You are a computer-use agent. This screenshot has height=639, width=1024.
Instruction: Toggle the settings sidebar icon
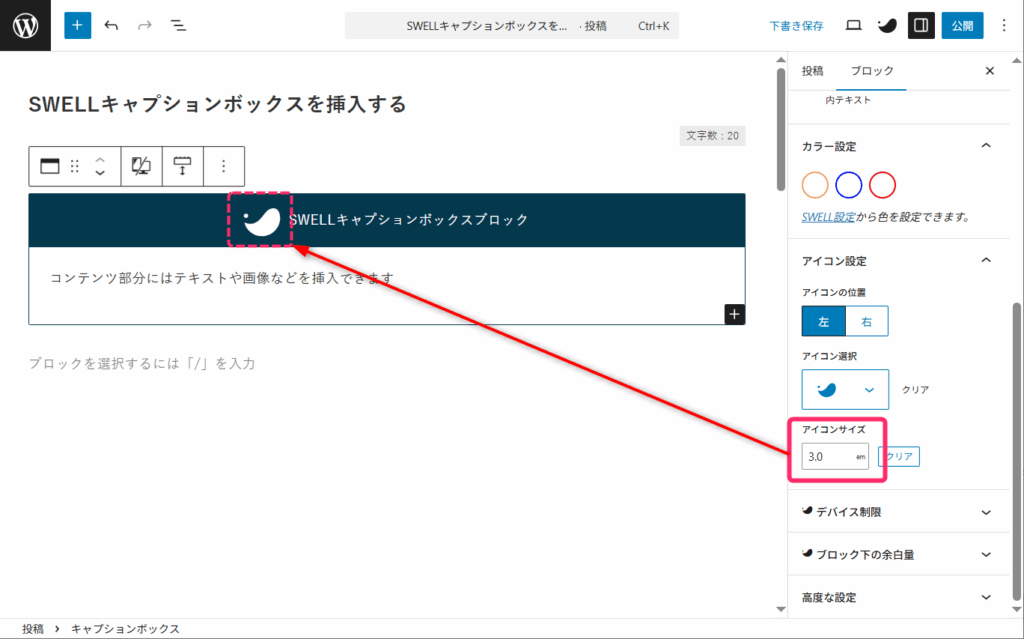pyautogui.click(x=921, y=25)
